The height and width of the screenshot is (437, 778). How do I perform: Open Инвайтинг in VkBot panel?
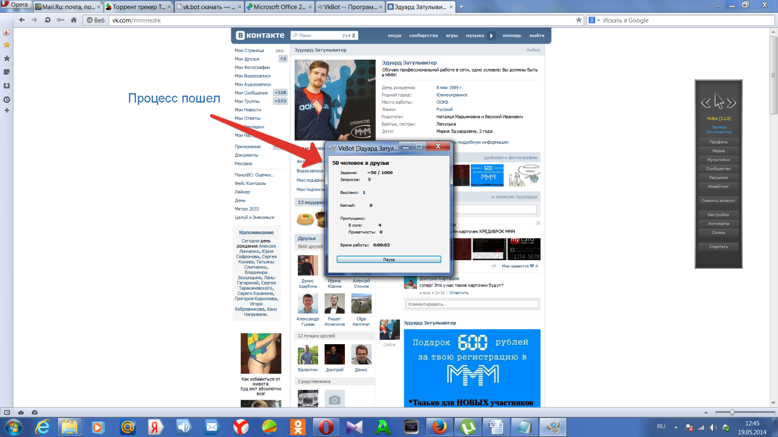[x=718, y=187]
